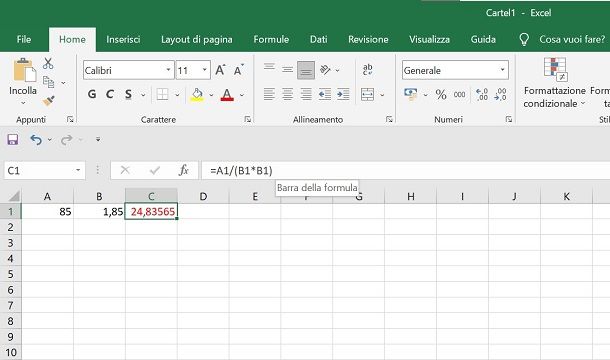
Task: Click merge and center icon
Action: (367, 94)
